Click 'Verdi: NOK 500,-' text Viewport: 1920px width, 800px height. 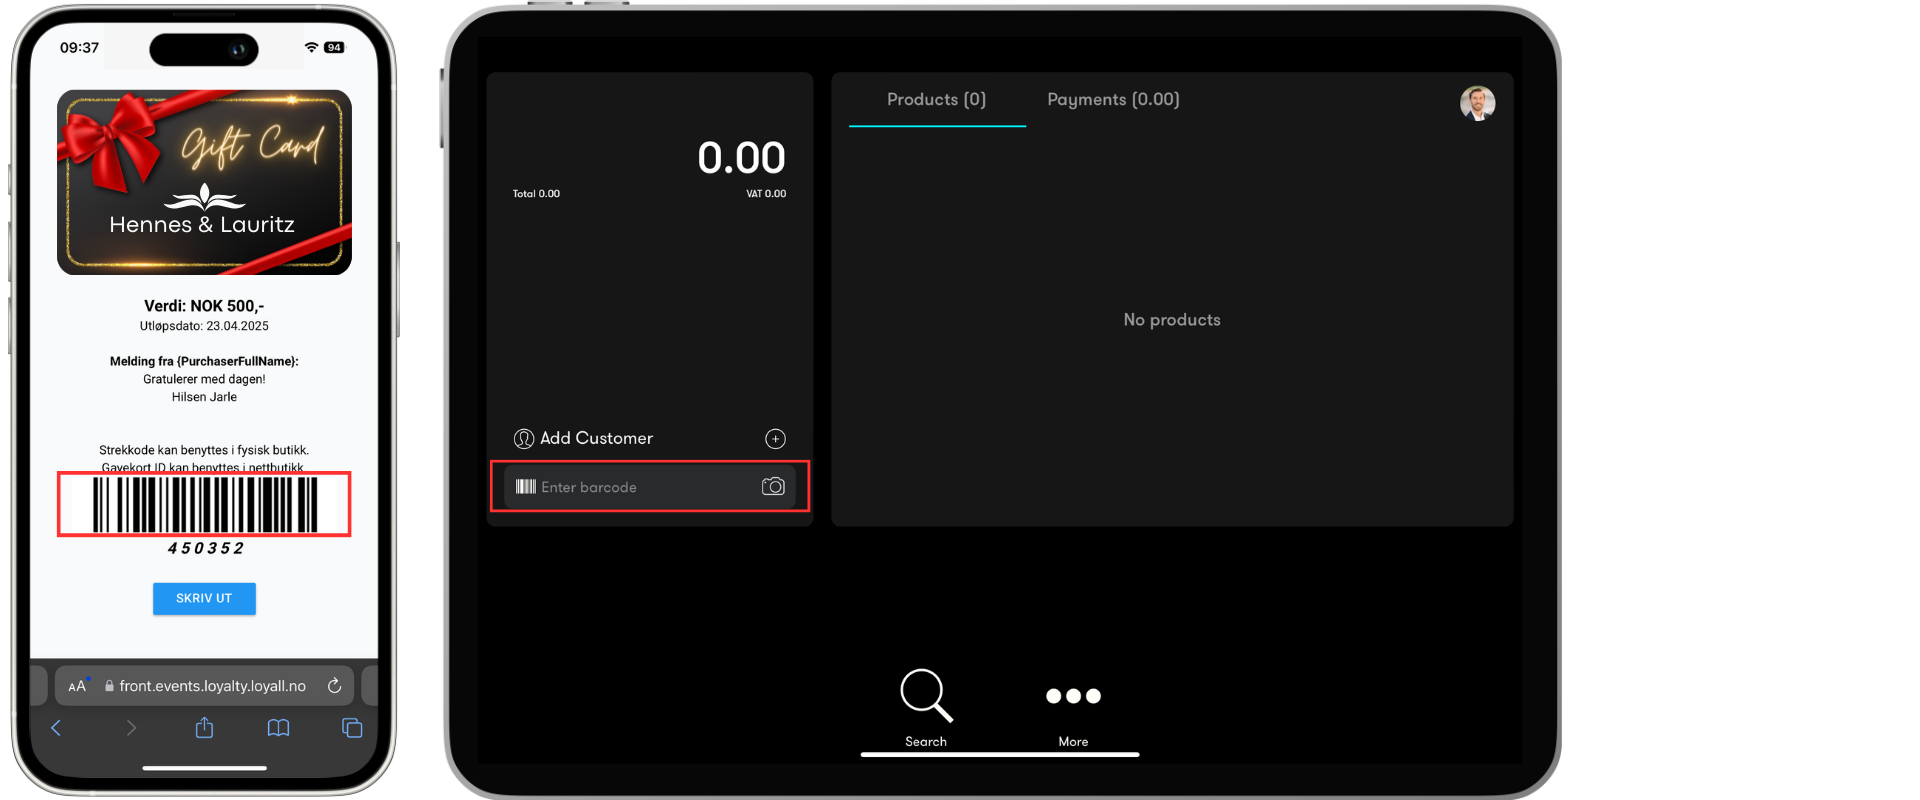point(204,306)
